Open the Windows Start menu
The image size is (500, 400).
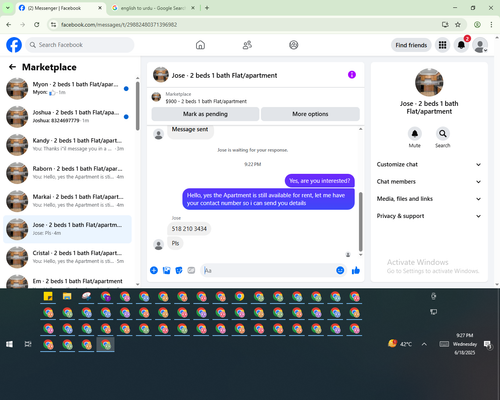9,344
